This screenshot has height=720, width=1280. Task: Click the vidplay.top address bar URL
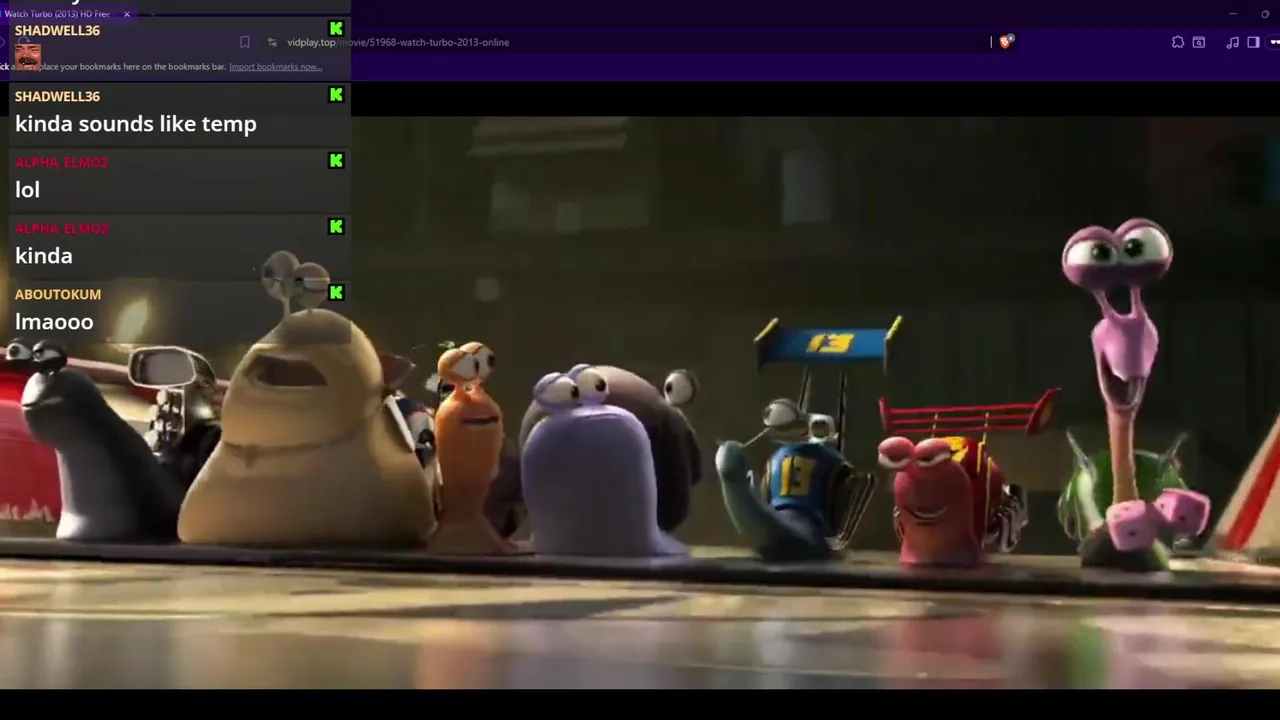398,42
